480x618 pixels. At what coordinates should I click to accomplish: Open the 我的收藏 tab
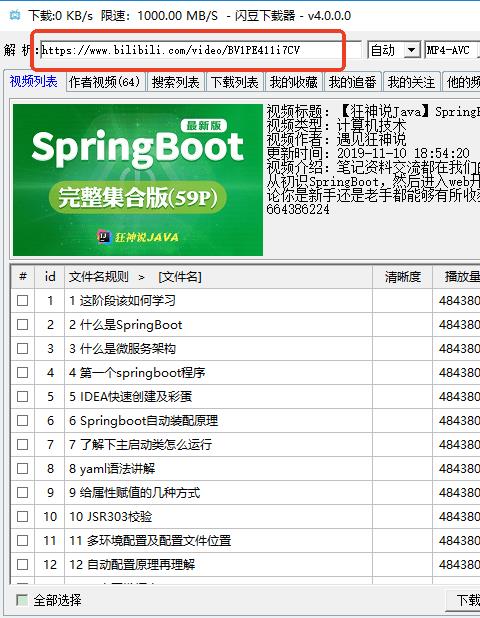(x=294, y=82)
